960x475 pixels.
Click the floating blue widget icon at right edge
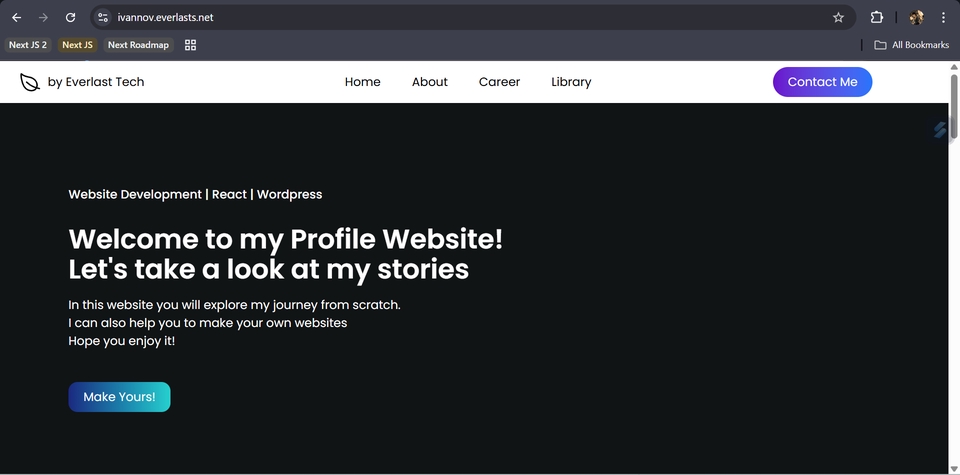click(941, 130)
